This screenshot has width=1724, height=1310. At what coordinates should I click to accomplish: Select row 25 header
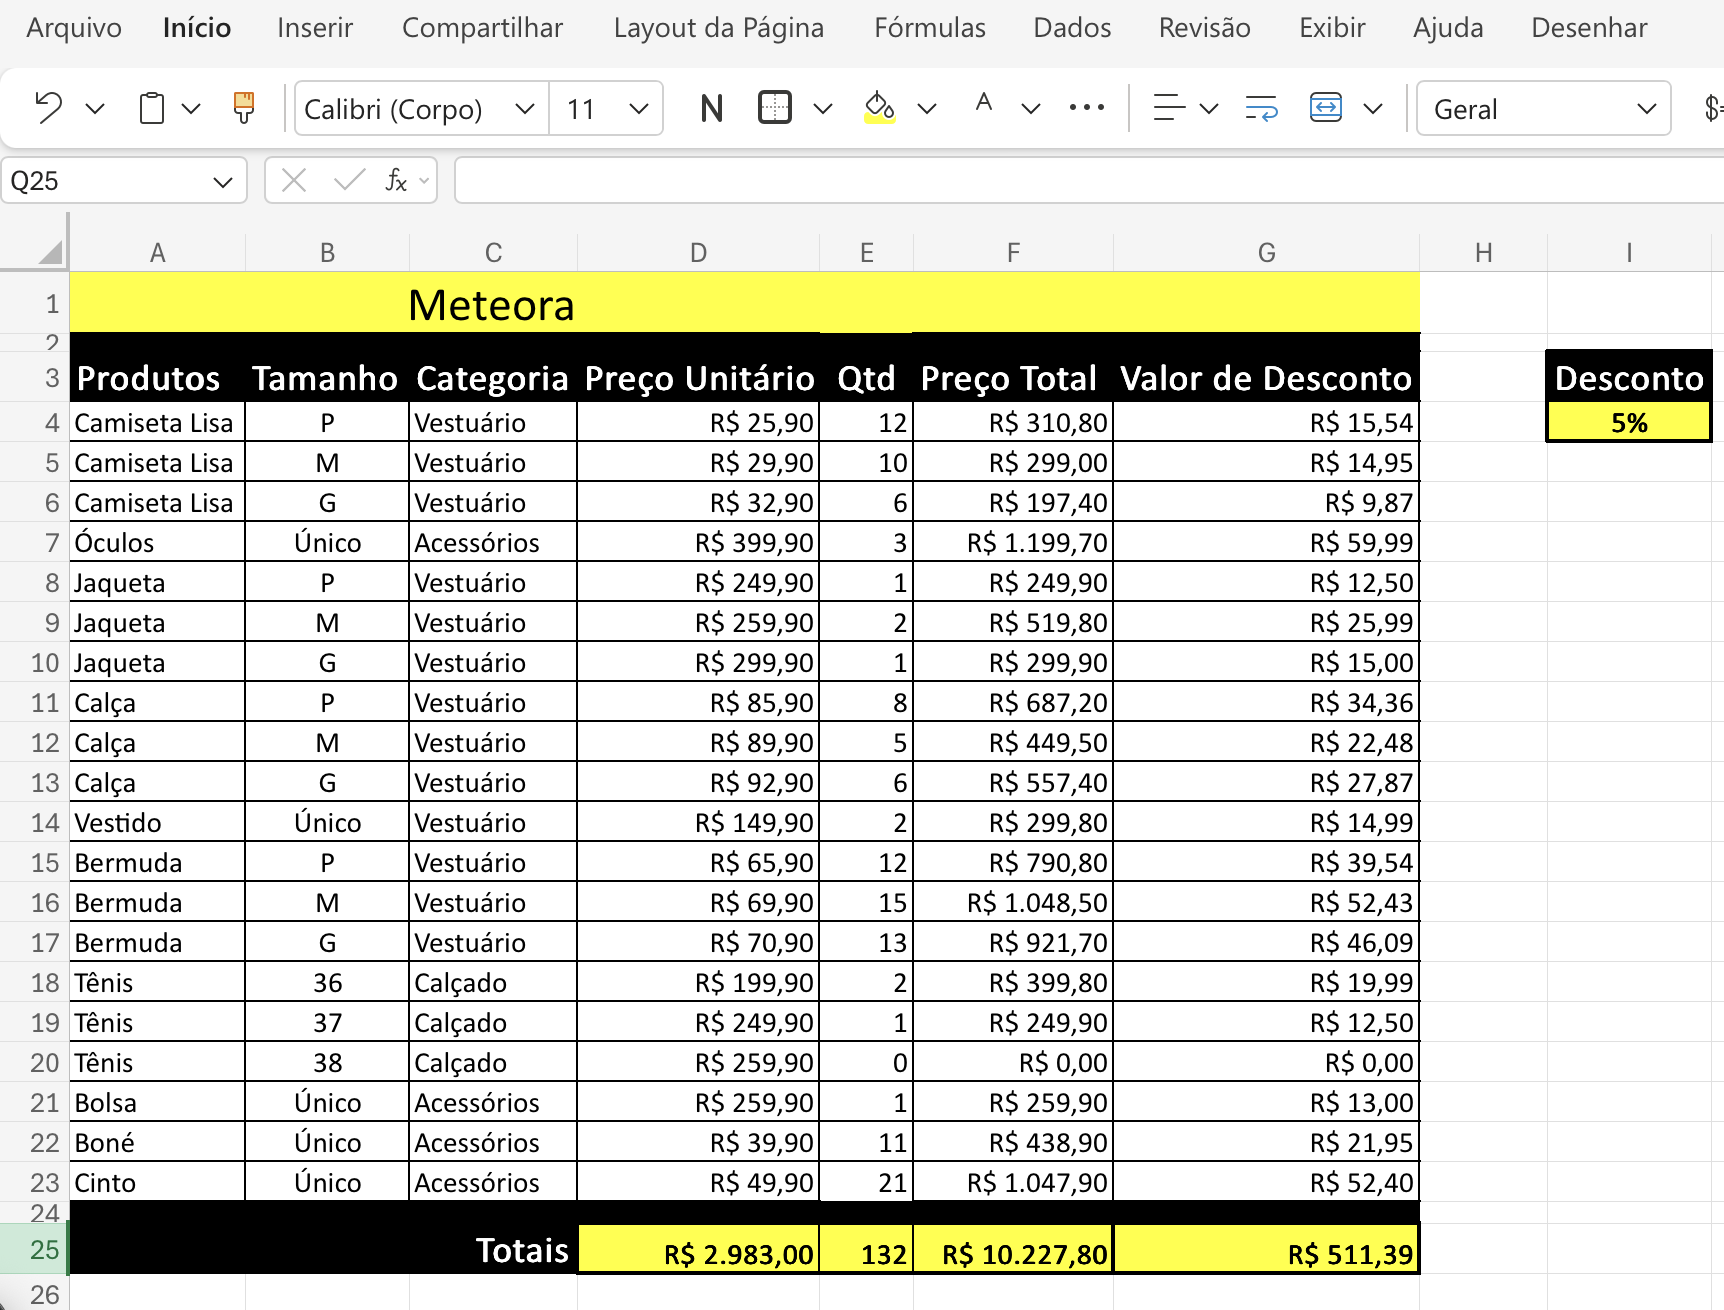point(34,1250)
